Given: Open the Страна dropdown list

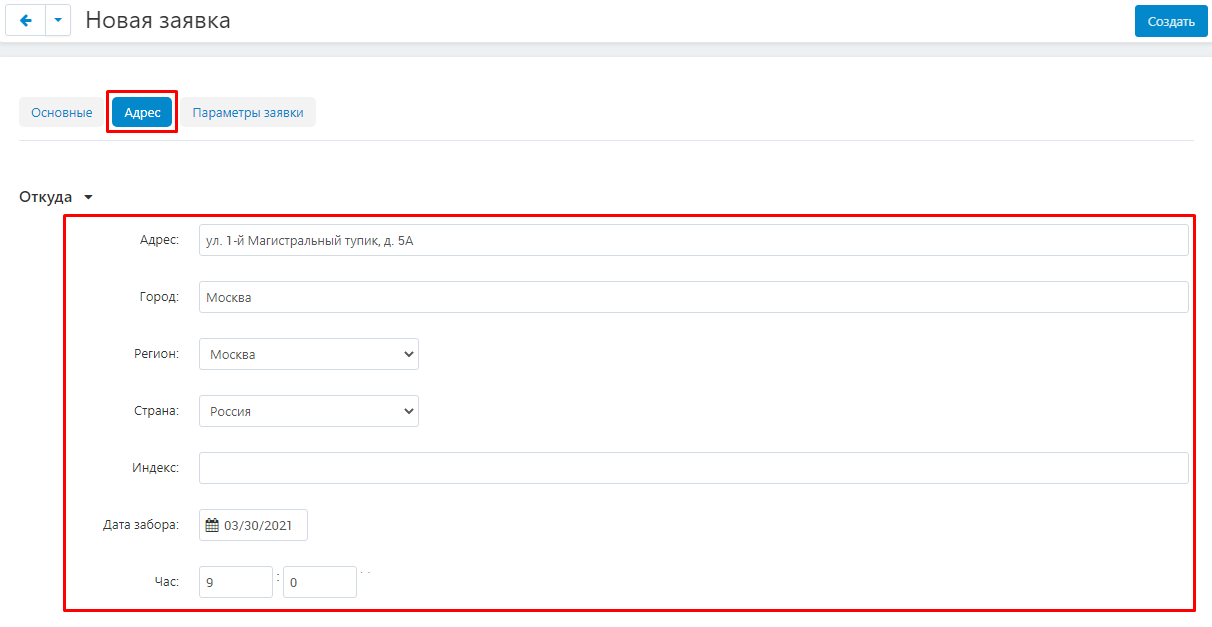Looking at the screenshot, I should coord(308,411).
